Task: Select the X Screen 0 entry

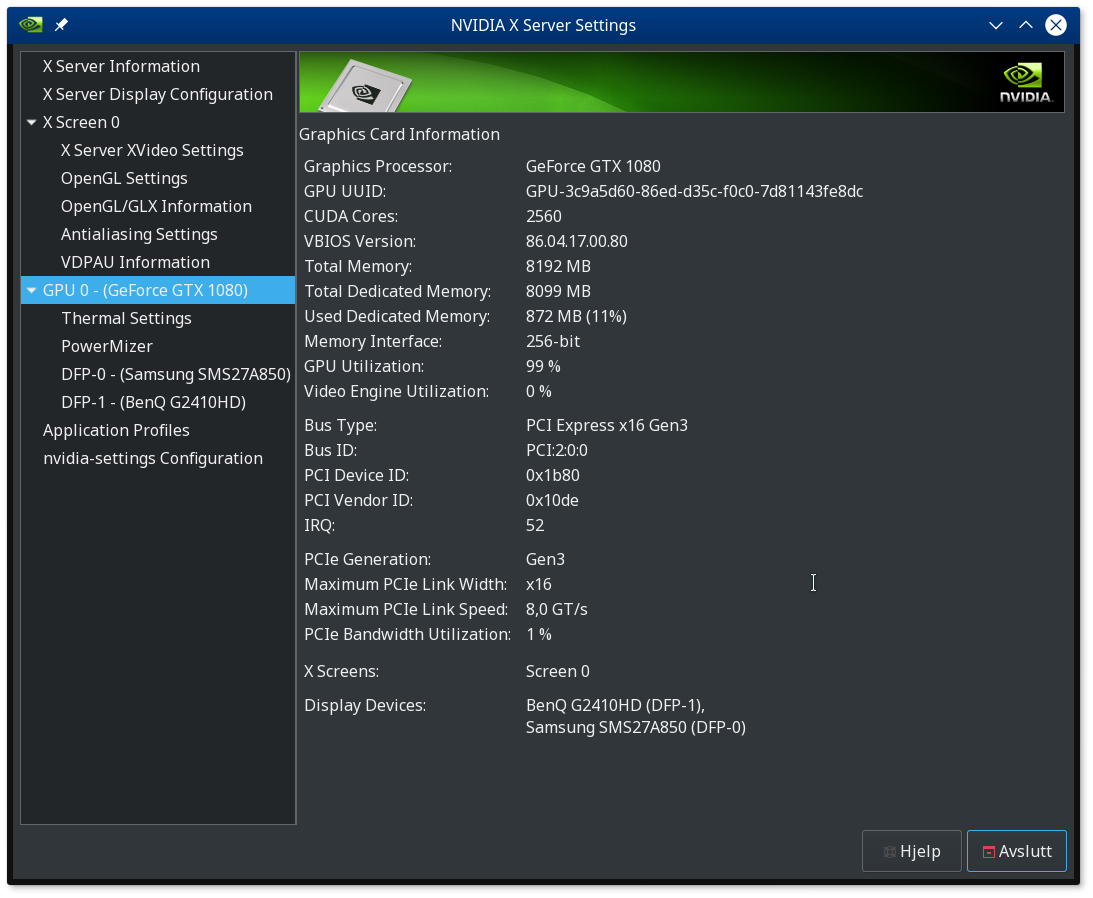Action: [x=81, y=122]
